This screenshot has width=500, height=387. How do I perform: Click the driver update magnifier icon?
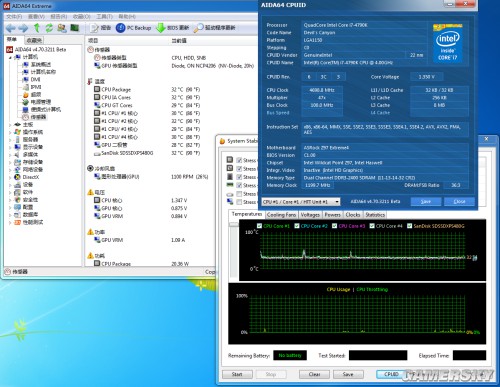[198, 28]
